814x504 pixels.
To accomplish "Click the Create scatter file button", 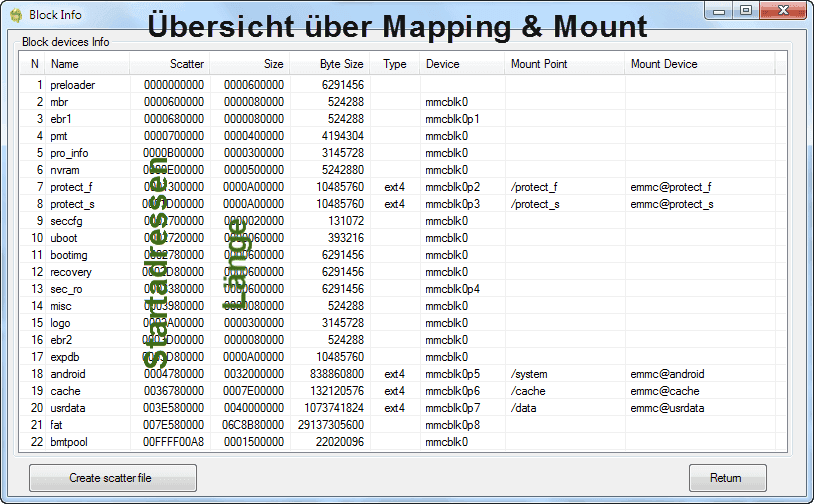I will tap(113, 478).
